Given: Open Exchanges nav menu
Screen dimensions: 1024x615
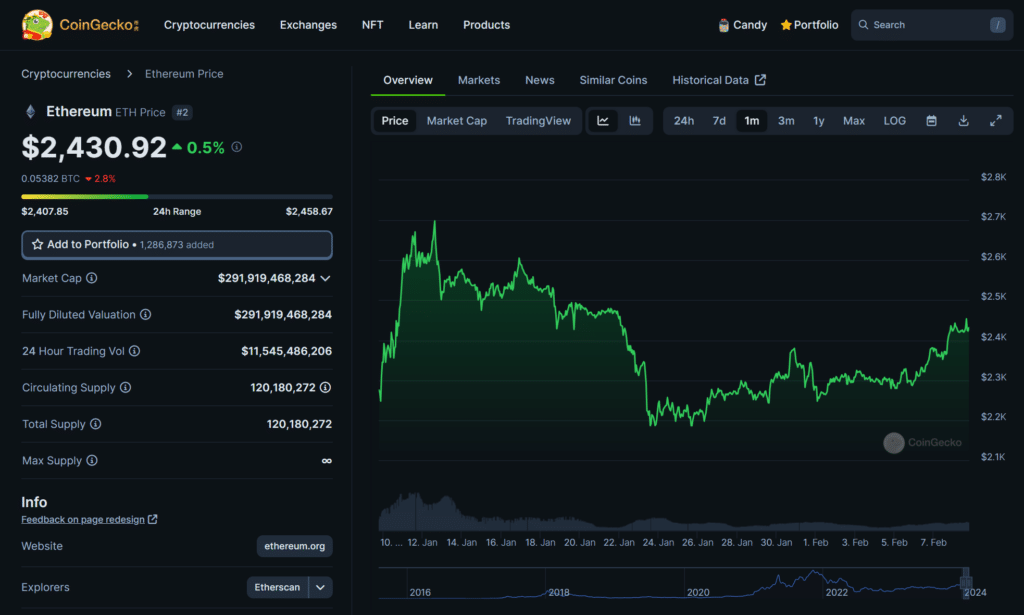Looking at the screenshot, I should pos(308,25).
